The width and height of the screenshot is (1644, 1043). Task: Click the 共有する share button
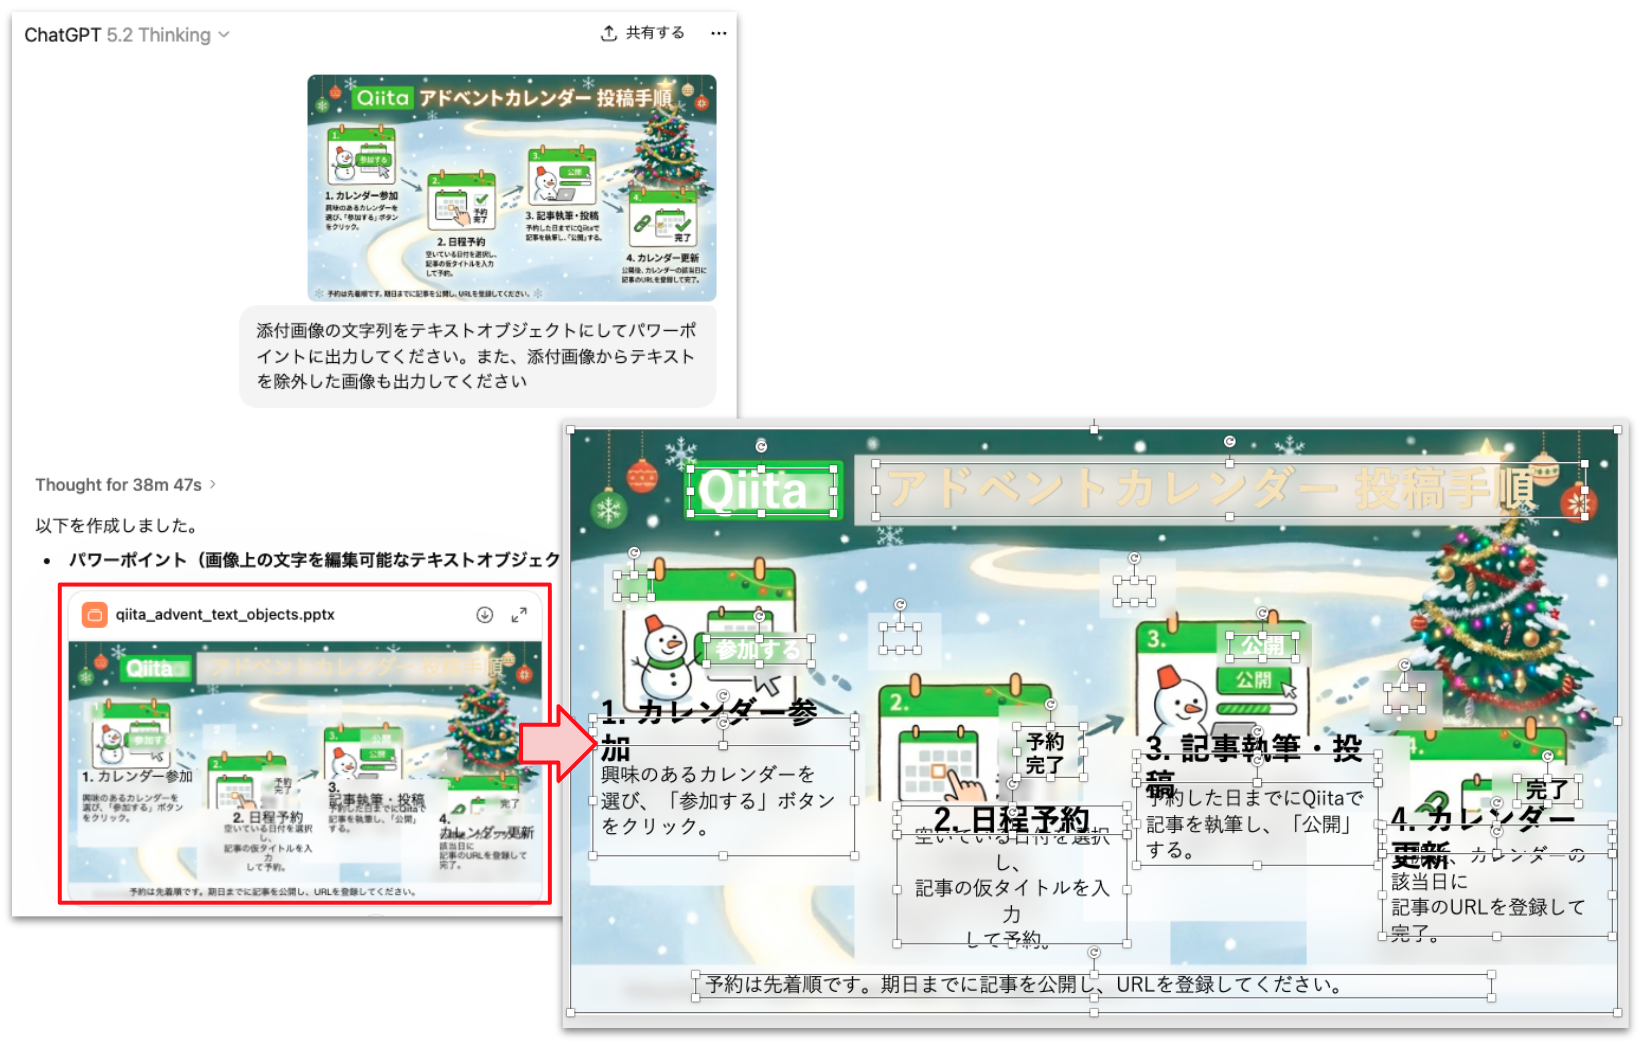643,33
